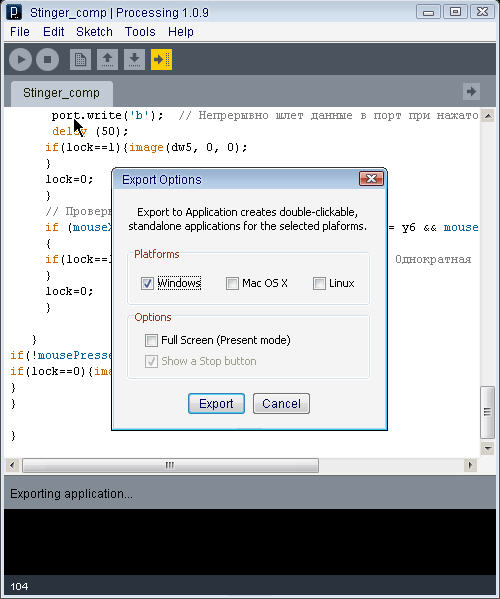Close the Export Options dialog
The width and height of the screenshot is (500, 599).
pyautogui.click(x=371, y=179)
